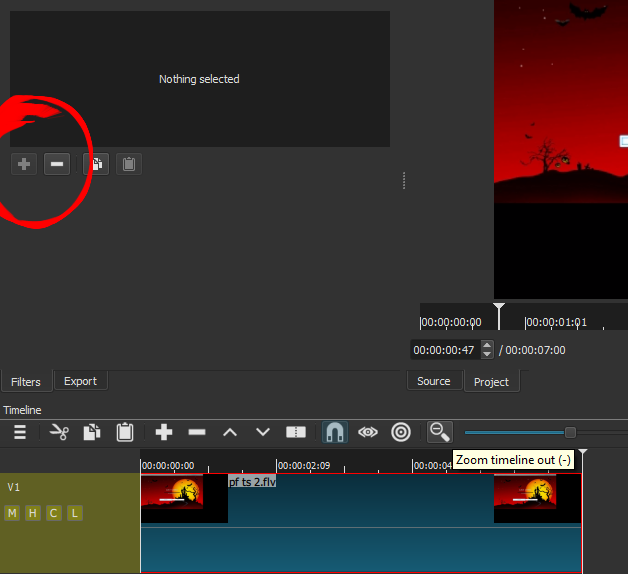Click the Cut scissors icon in timeline toolbar
This screenshot has width=628, height=574.
pos(59,432)
